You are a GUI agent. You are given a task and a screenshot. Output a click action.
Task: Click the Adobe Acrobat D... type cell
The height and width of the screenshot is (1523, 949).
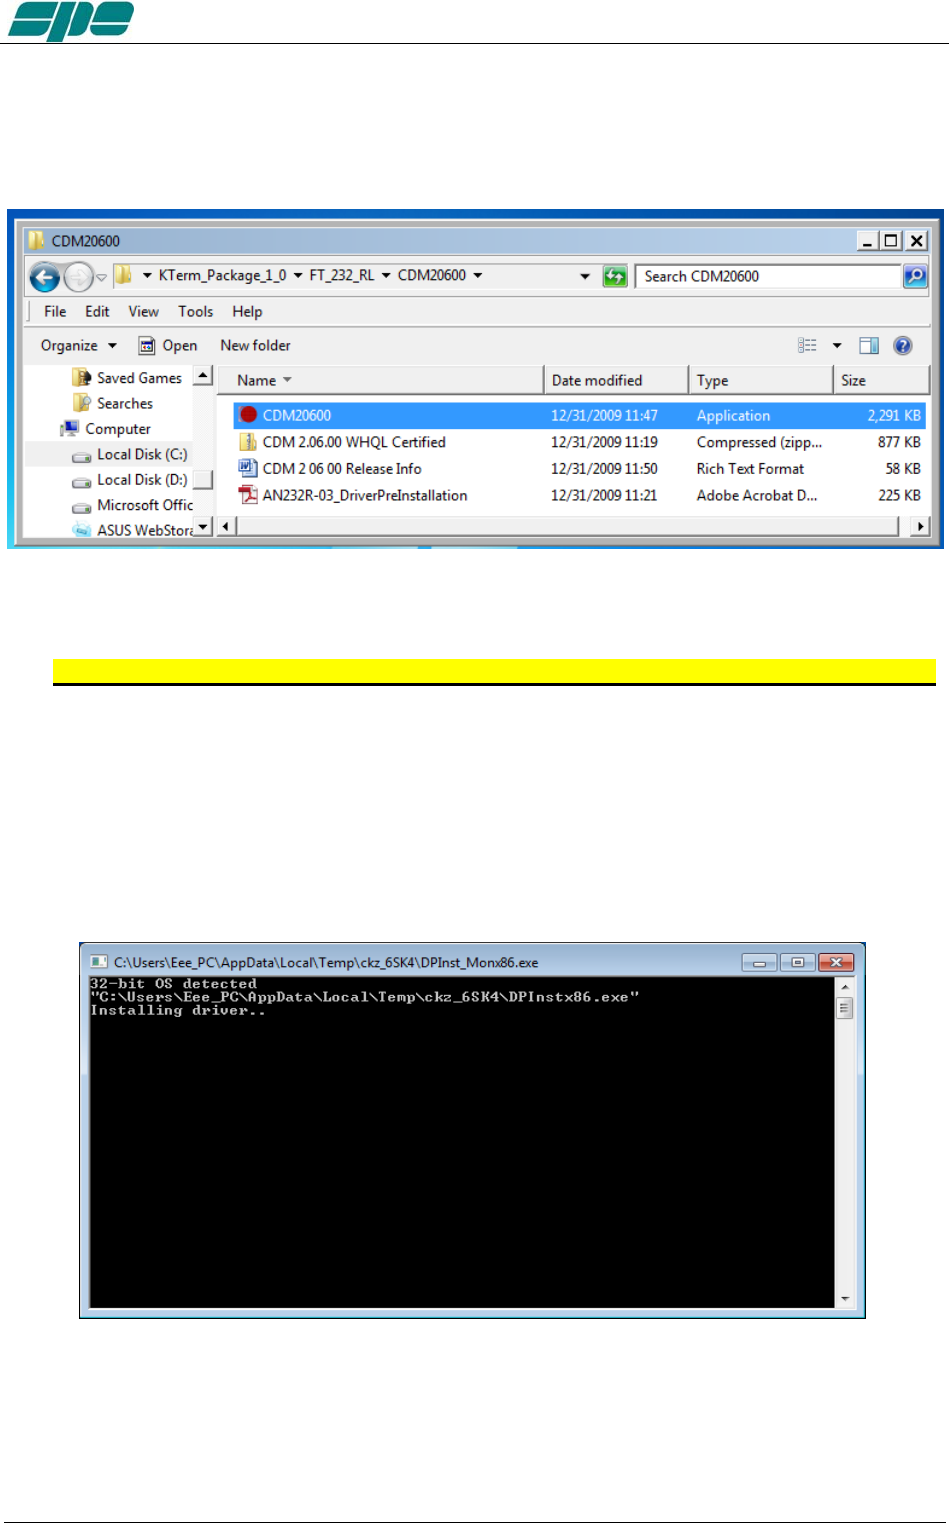757,495
